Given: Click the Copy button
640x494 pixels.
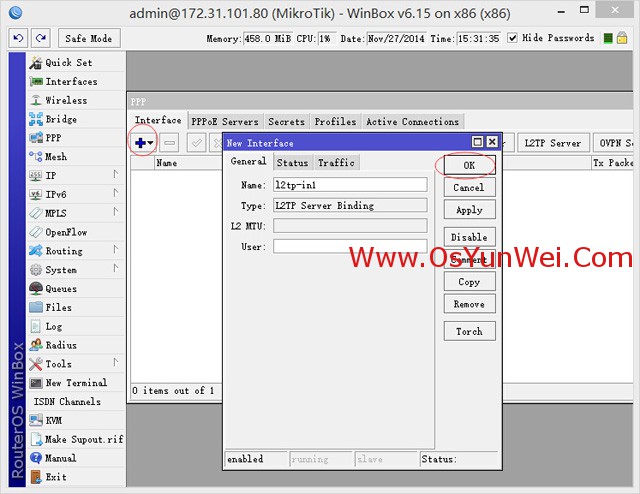Looking at the screenshot, I should point(469,282).
